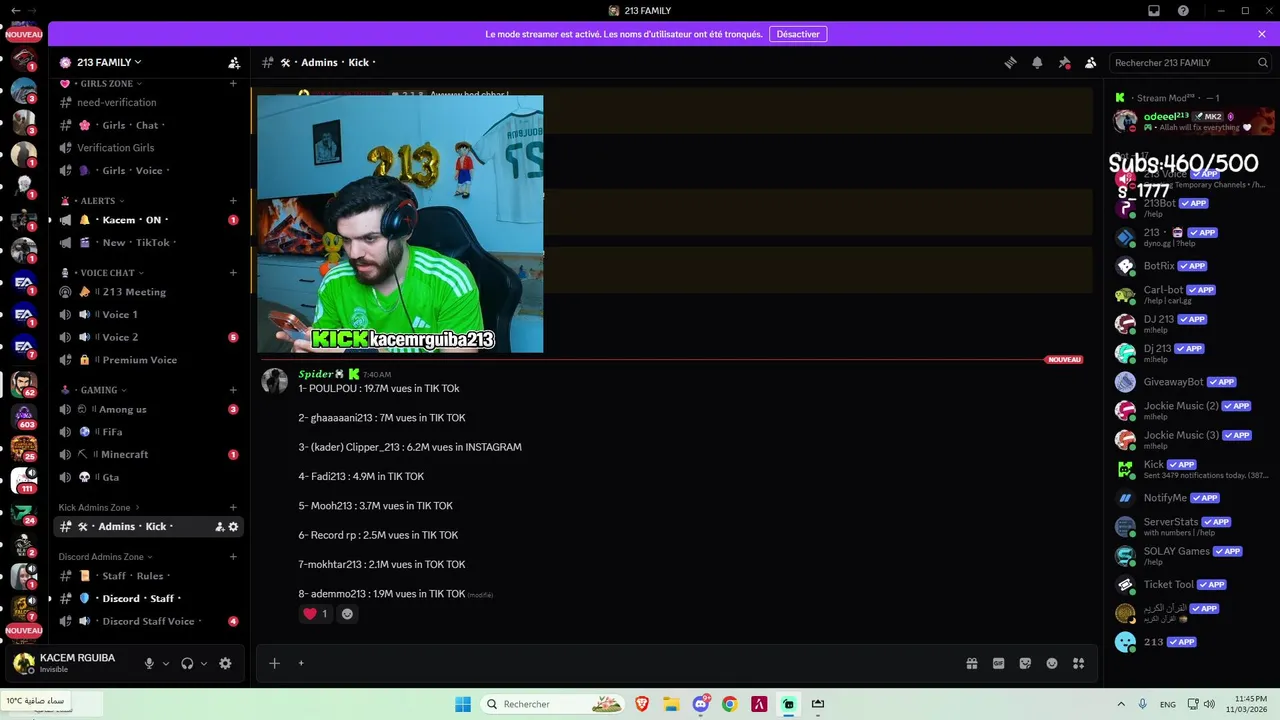The width and height of the screenshot is (1280, 720).
Task: Collapse Kick Admins Zone category
Action: (99, 508)
